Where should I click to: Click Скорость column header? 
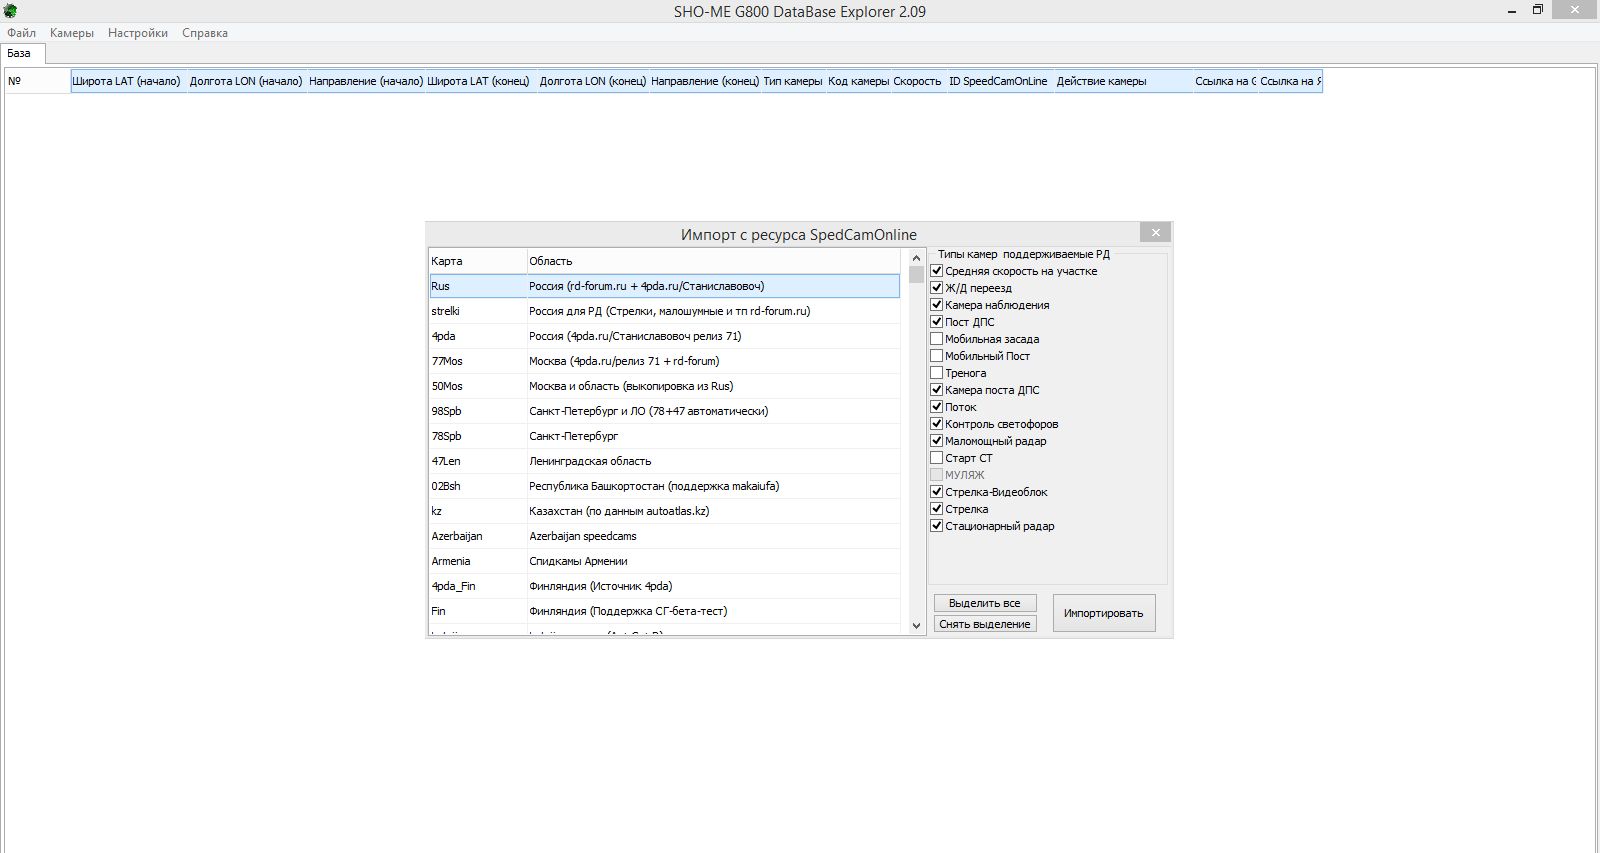click(x=918, y=81)
